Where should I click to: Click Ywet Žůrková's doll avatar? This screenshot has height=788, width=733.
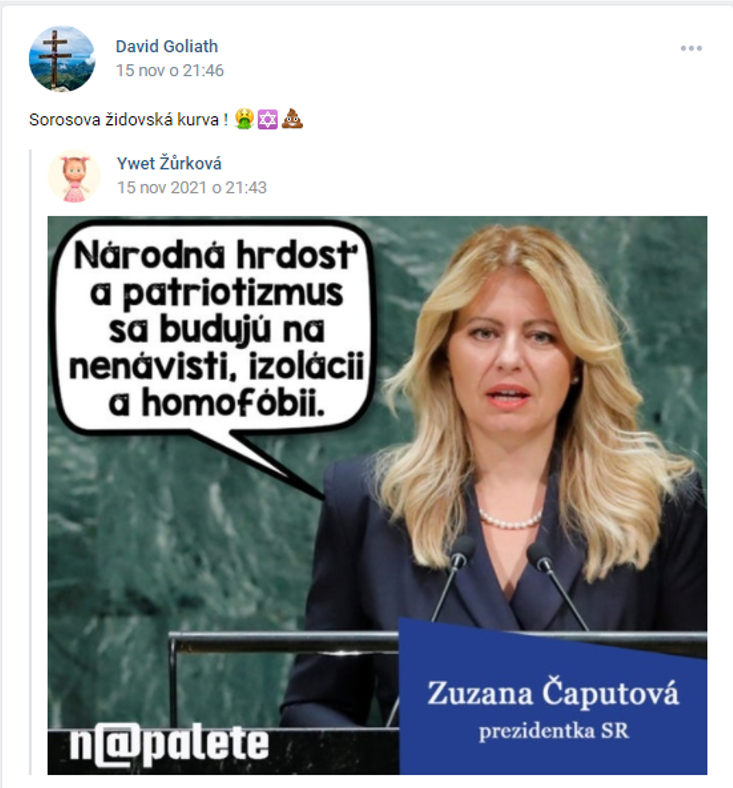point(74,176)
